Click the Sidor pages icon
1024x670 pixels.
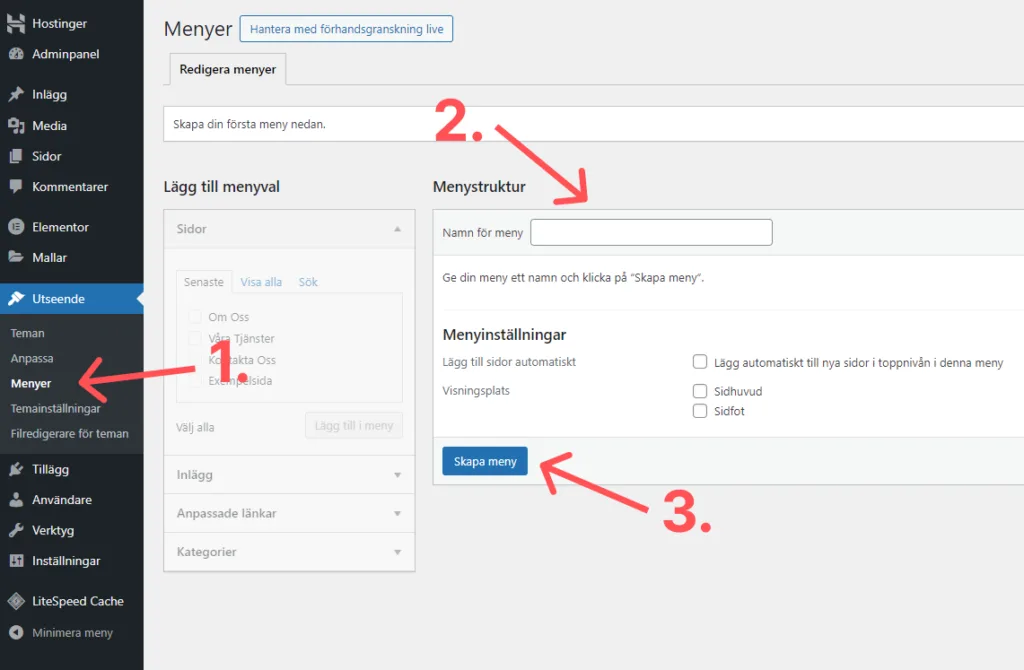pyautogui.click(x=16, y=156)
